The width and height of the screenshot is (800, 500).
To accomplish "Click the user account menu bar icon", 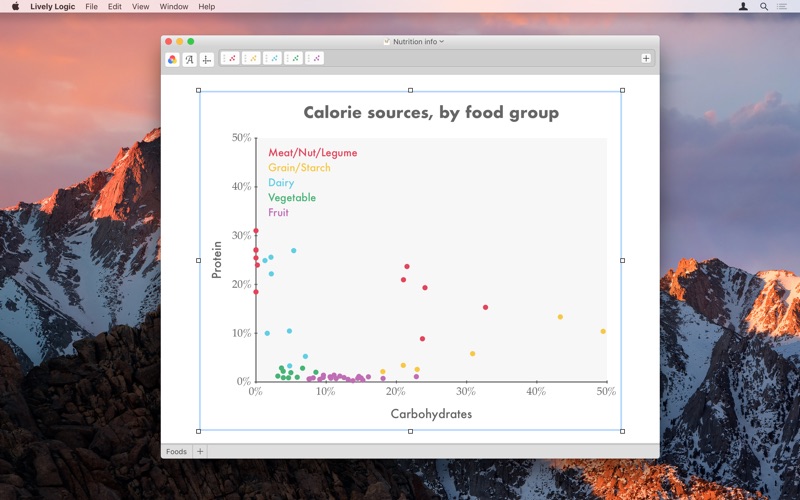I will click(x=743, y=7).
